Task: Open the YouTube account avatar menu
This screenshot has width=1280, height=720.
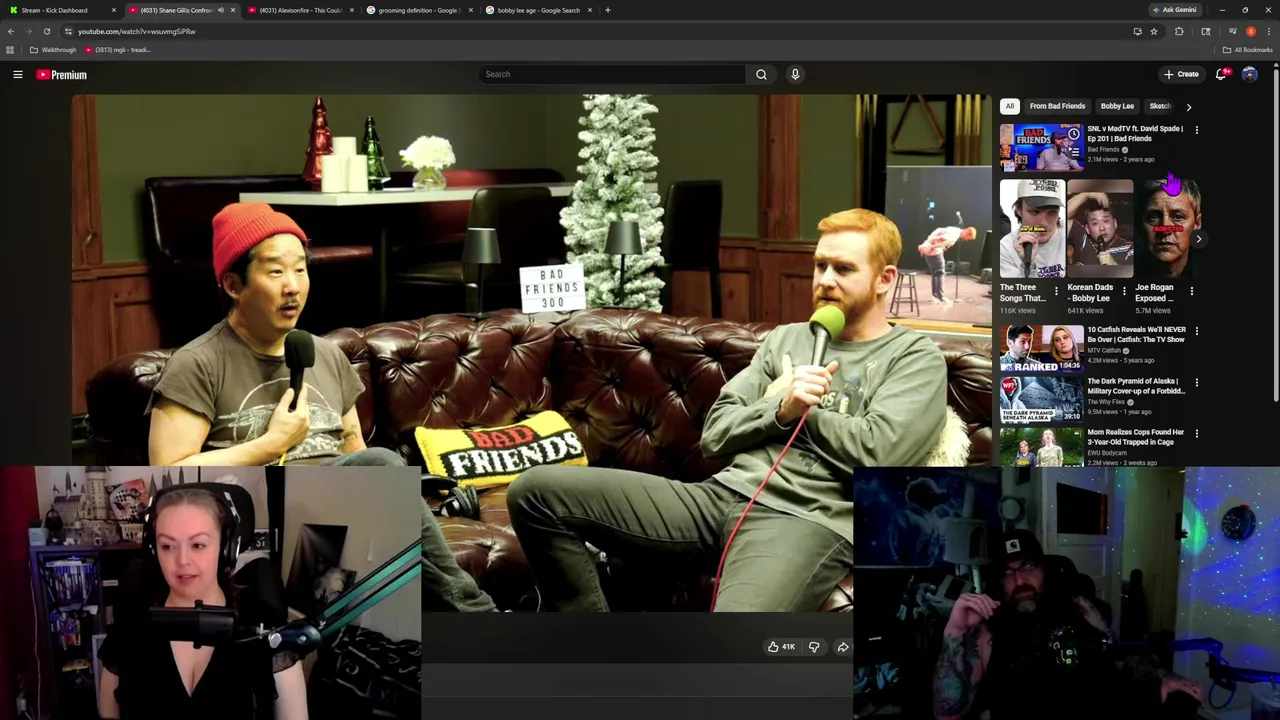Action: [1249, 74]
